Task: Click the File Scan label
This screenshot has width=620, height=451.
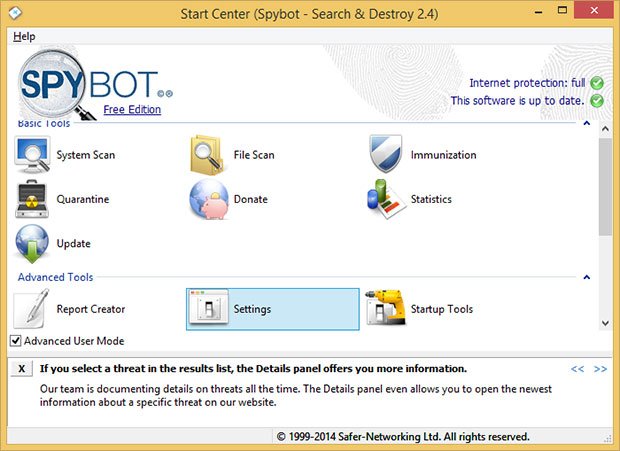Action: click(x=254, y=155)
